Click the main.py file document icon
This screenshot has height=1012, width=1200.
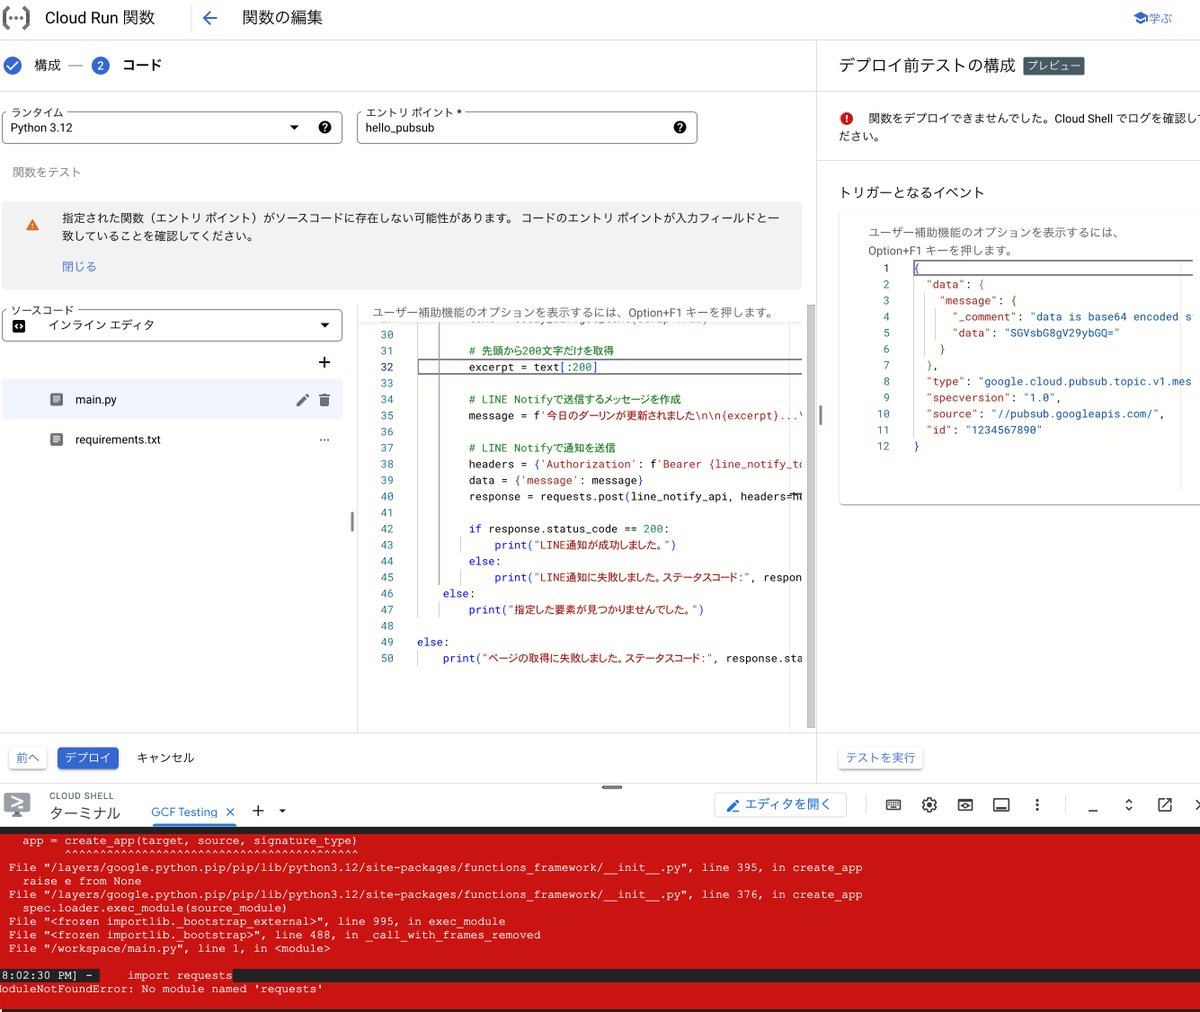coord(57,400)
